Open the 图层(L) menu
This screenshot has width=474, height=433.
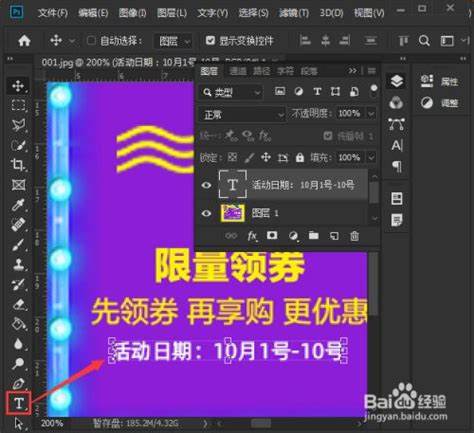(172, 13)
